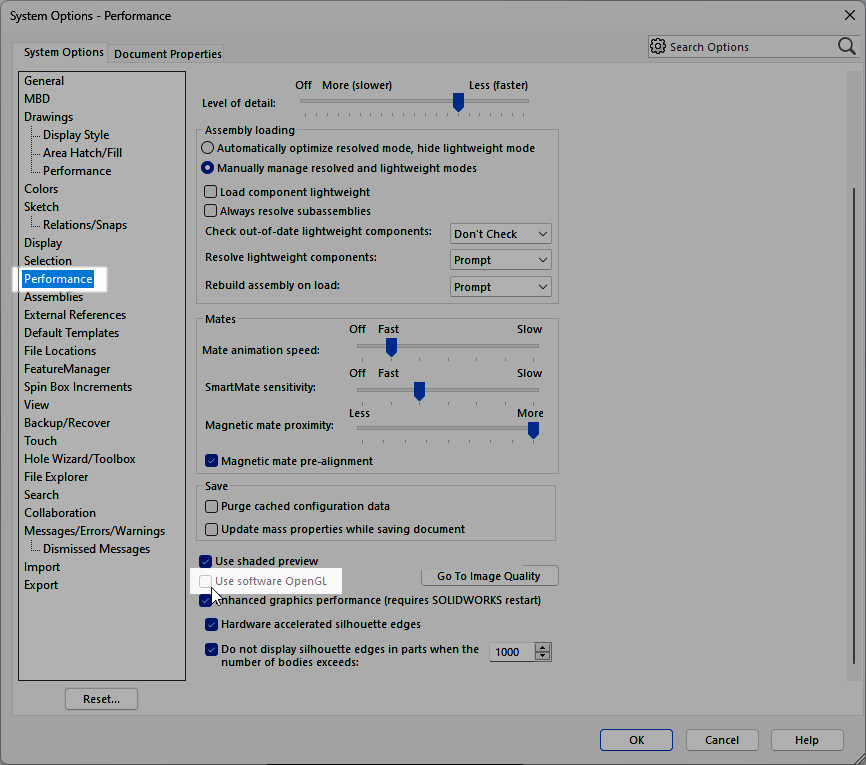The width and height of the screenshot is (866, 765).
Task: Select Manually manage resolved and lightweight modes
Action: (207, 168)
